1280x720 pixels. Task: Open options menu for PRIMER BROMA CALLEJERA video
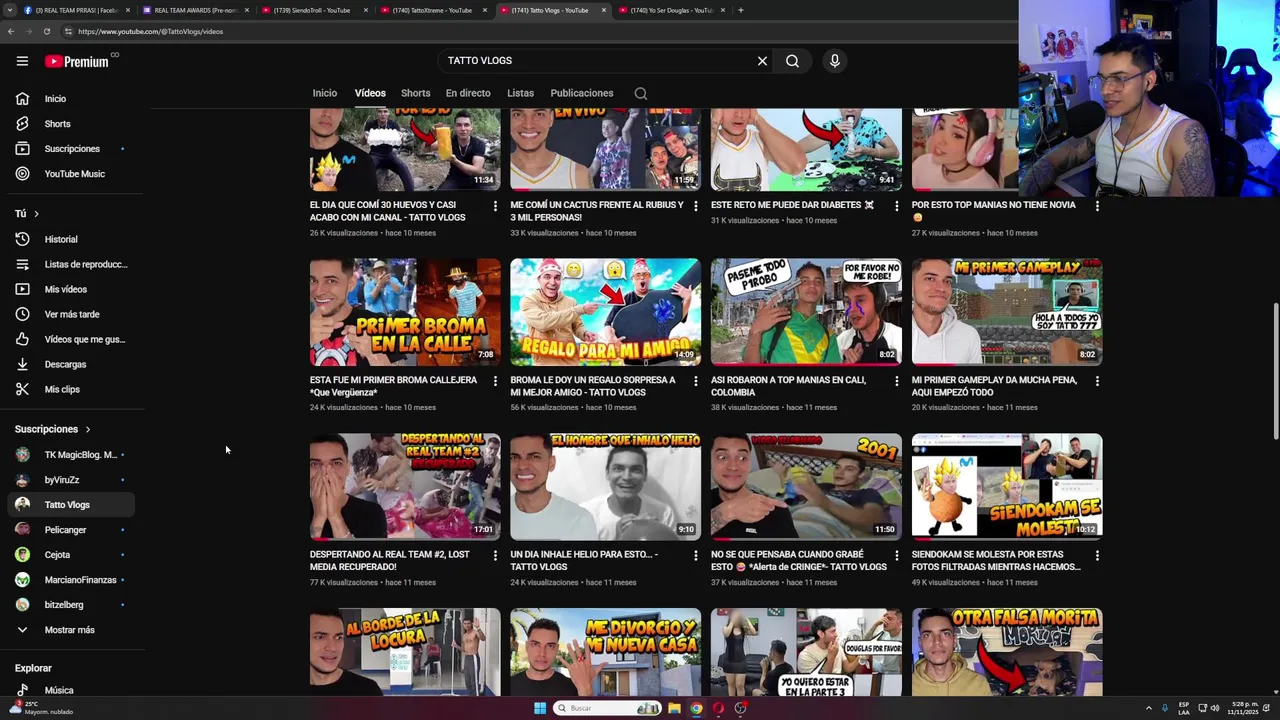495,381
